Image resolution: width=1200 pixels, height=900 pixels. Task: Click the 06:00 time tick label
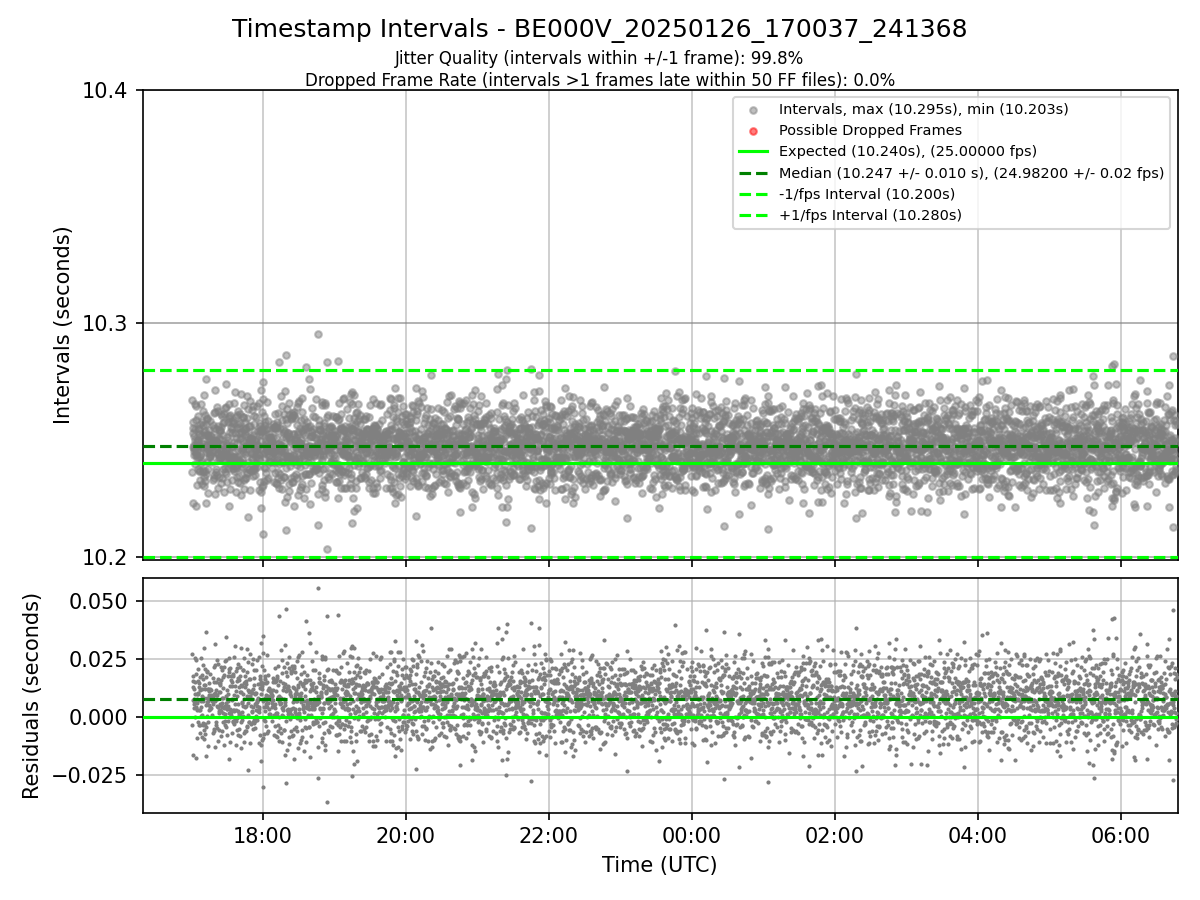(1121, 835)
